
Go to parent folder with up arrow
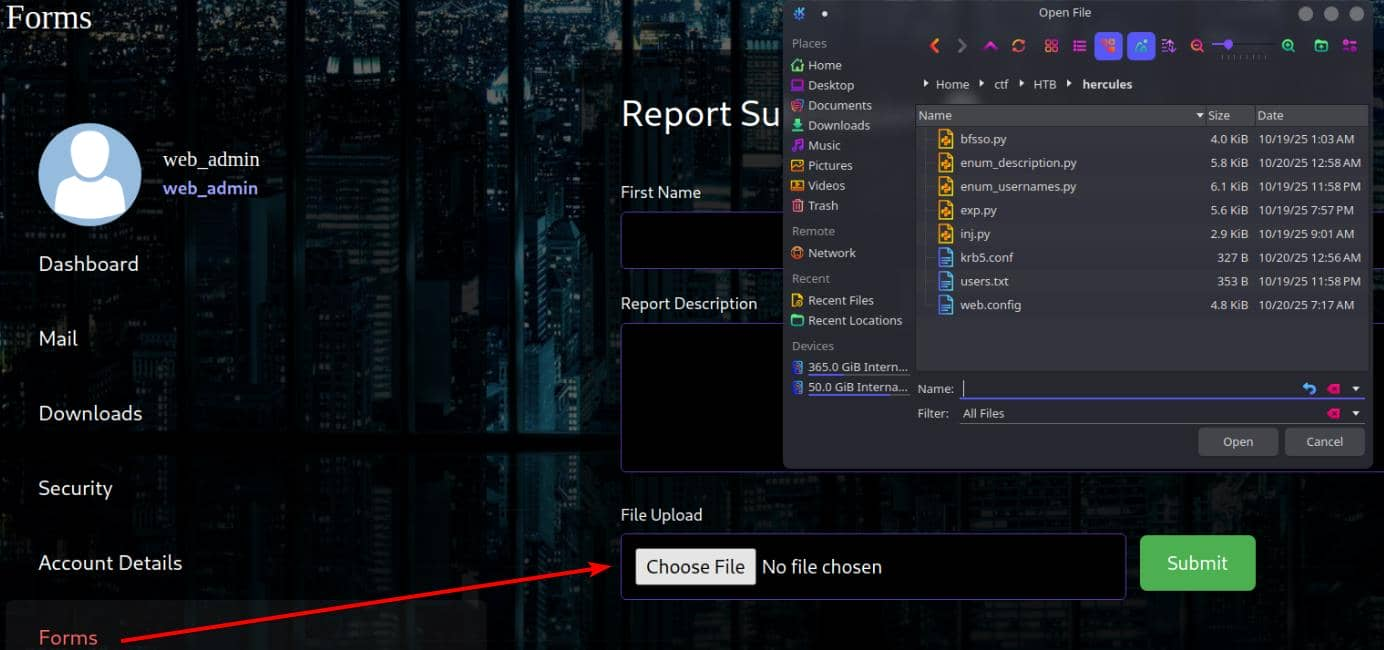point(990,46)
